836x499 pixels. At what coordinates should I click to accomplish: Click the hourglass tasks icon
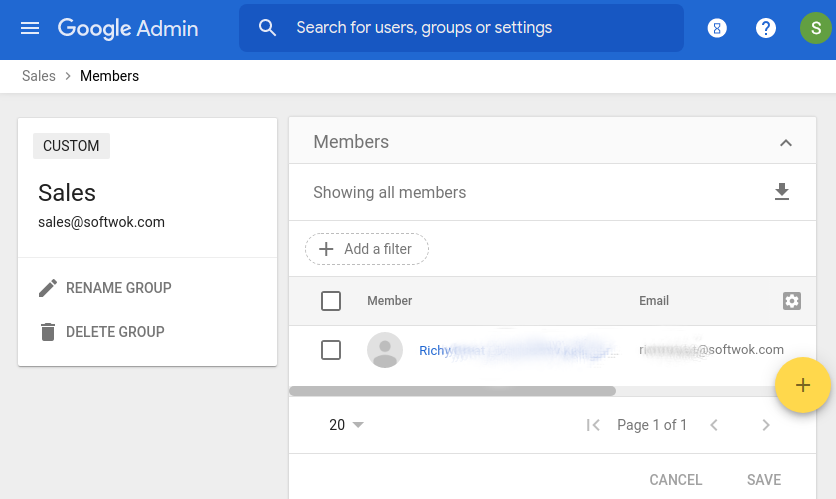click(x=717, y=28)
